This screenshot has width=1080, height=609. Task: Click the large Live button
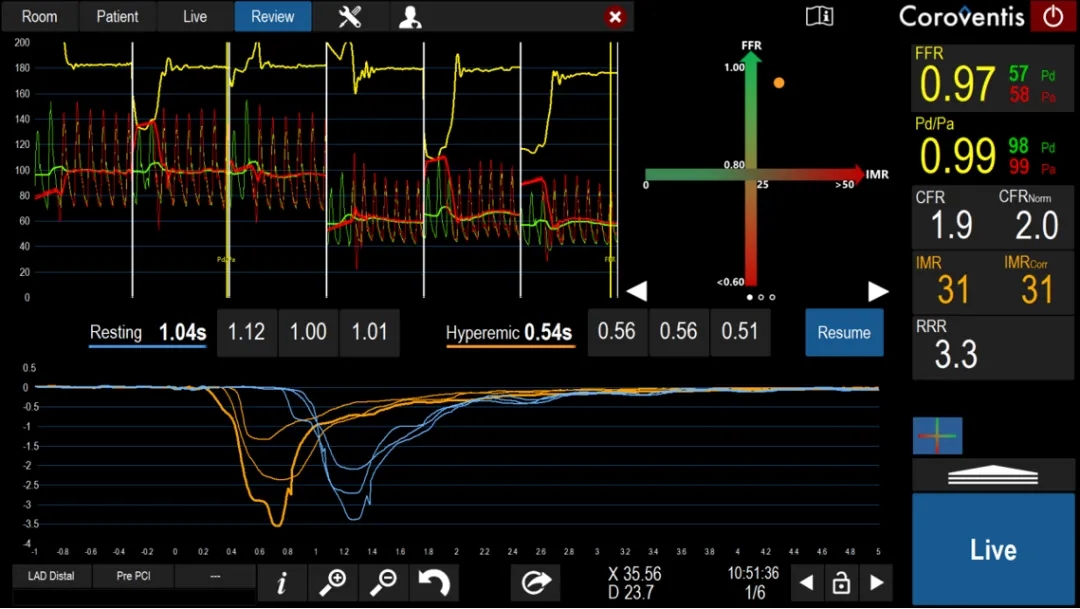(992, 549)
